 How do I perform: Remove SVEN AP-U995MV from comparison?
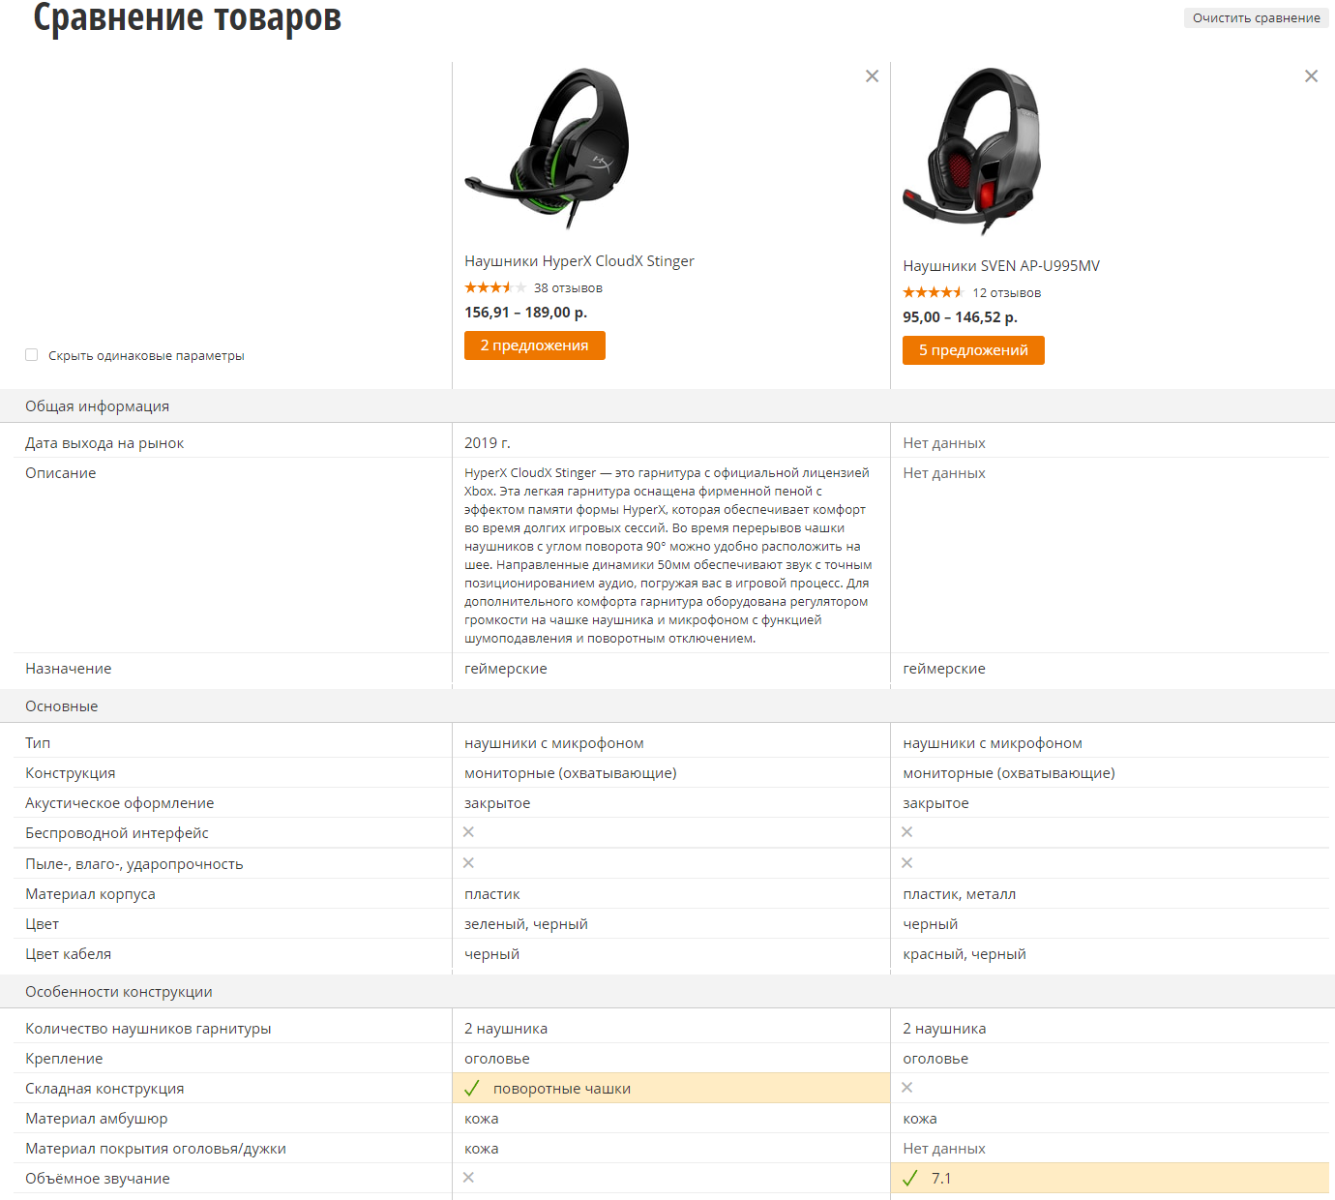coord(1311,76)
